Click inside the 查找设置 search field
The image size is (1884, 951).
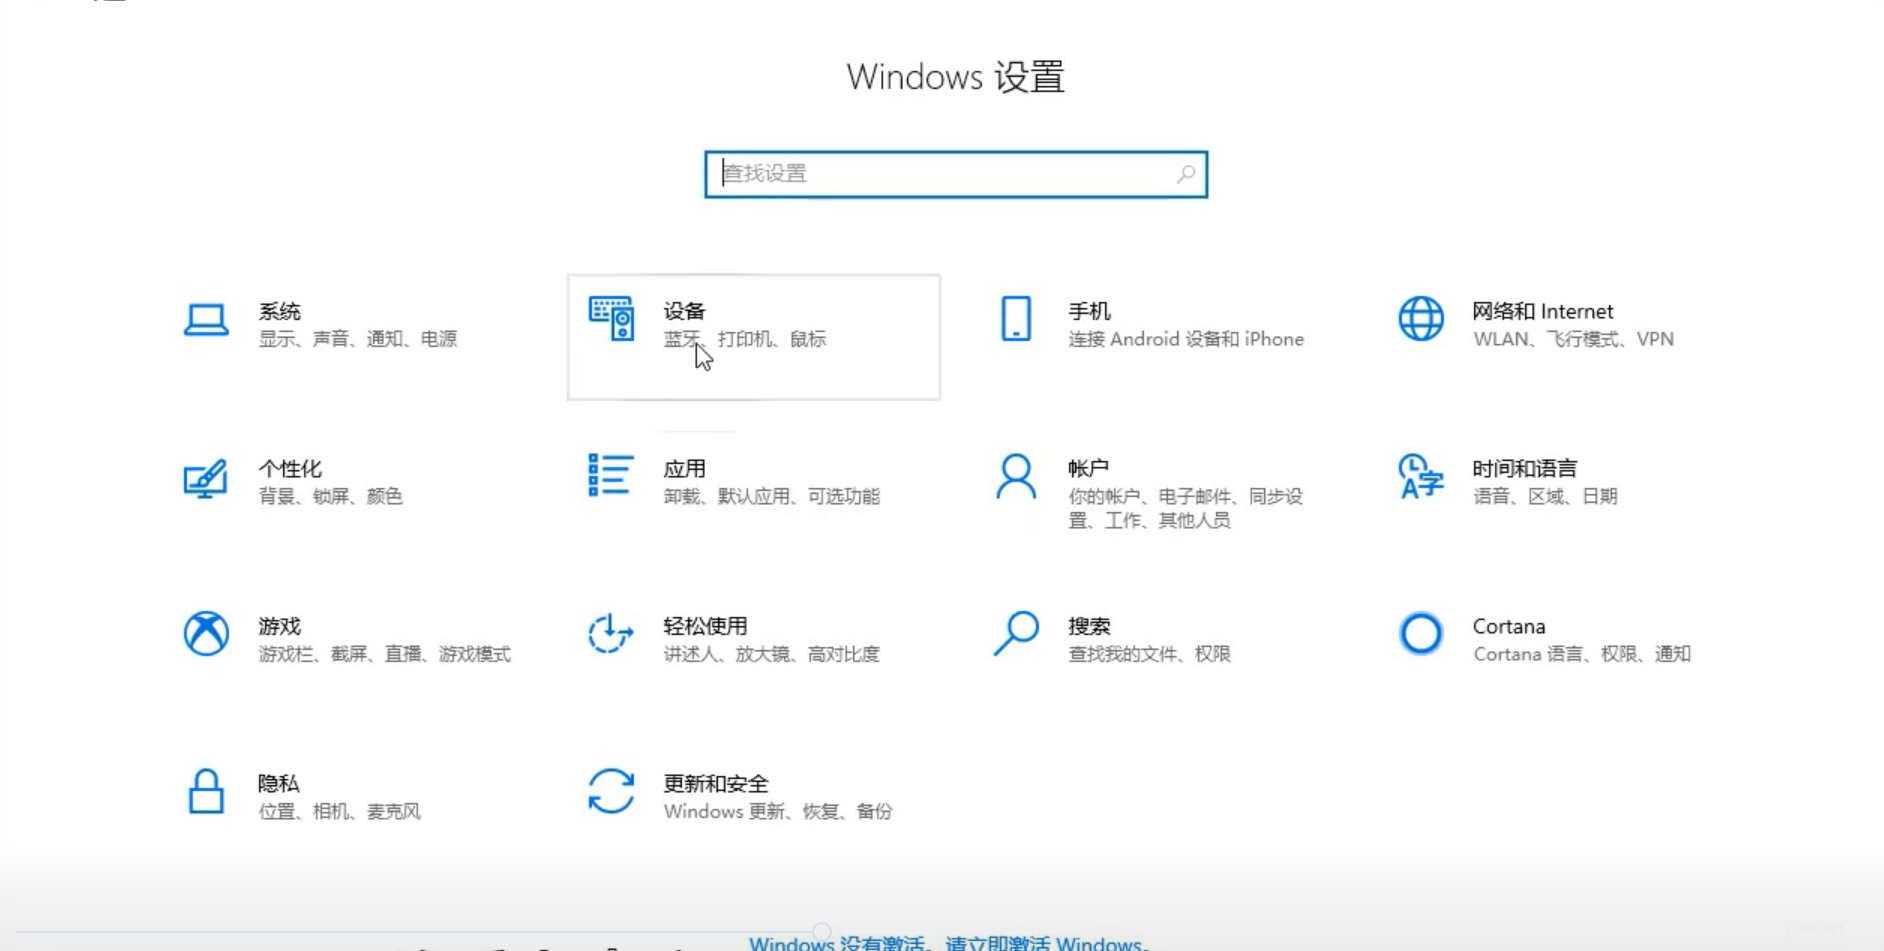point(900,173)
